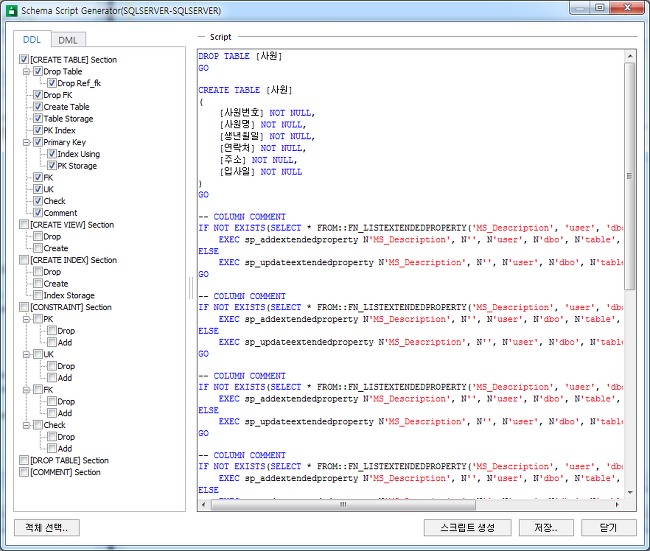Viewport: 650px width, 551px height.
Task: Click the horizontal scrollbar thumb in Script
Action: 343,505
